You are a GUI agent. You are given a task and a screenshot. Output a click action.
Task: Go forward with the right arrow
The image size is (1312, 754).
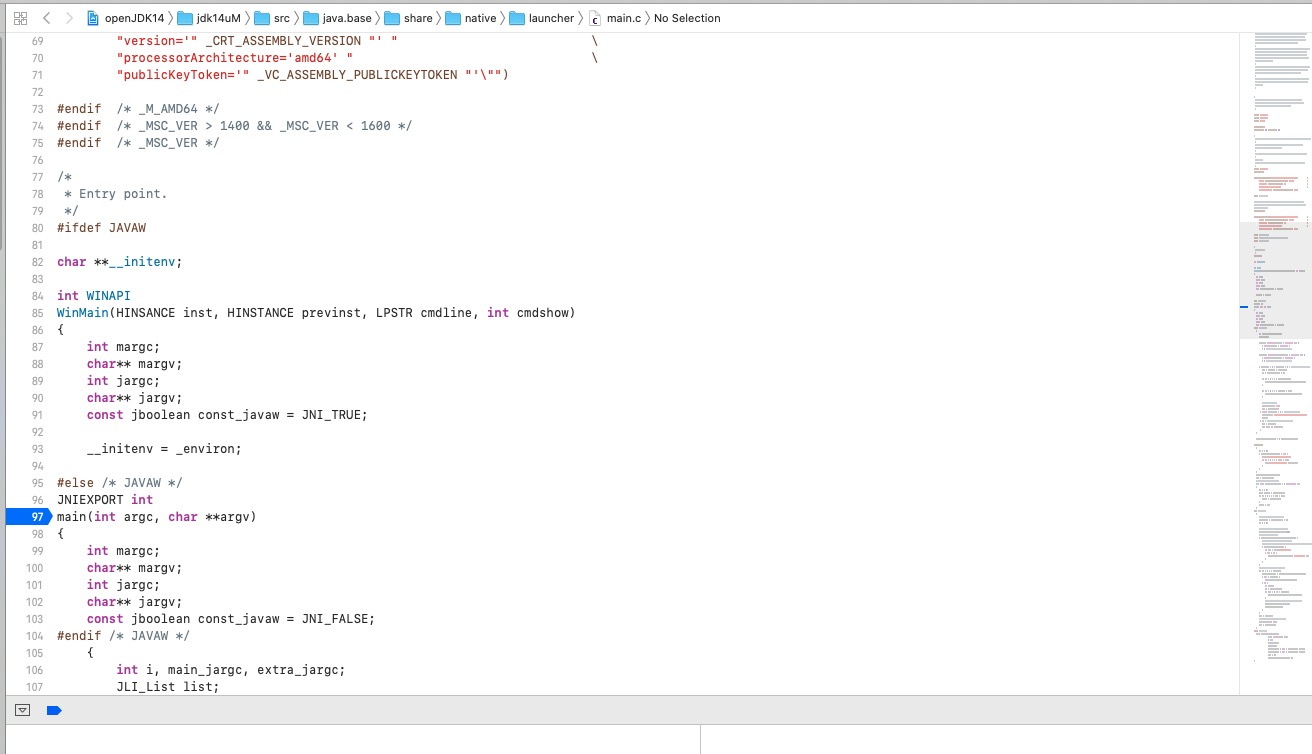(69, 18)
